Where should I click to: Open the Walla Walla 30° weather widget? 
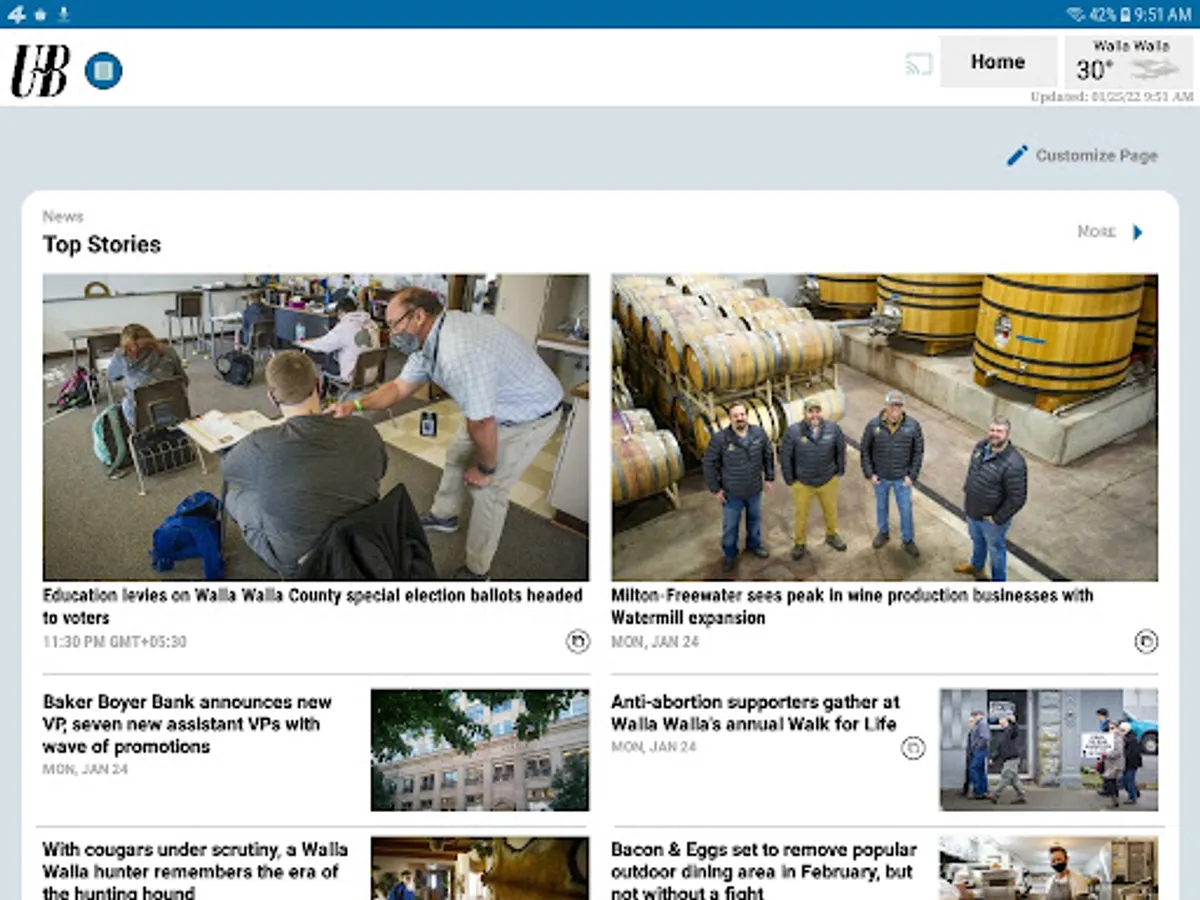[1129, 62]
